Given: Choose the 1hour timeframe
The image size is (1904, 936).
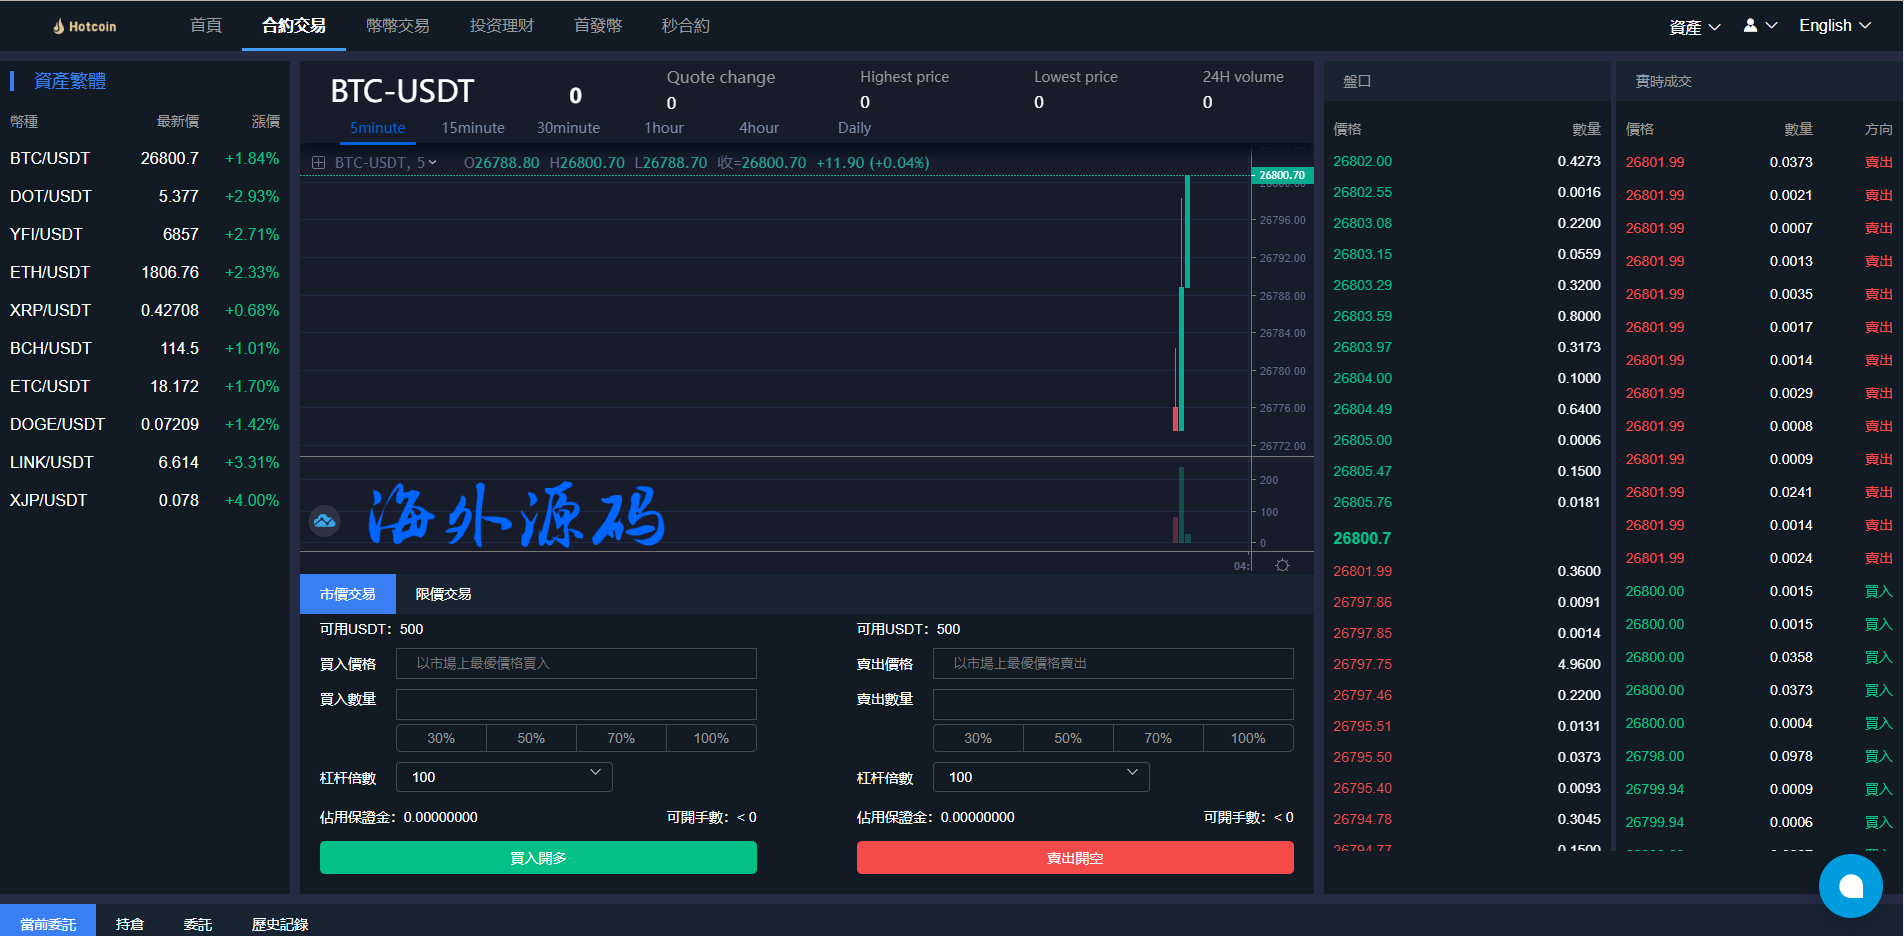Looking at the screenshot, I should (663, 128).
